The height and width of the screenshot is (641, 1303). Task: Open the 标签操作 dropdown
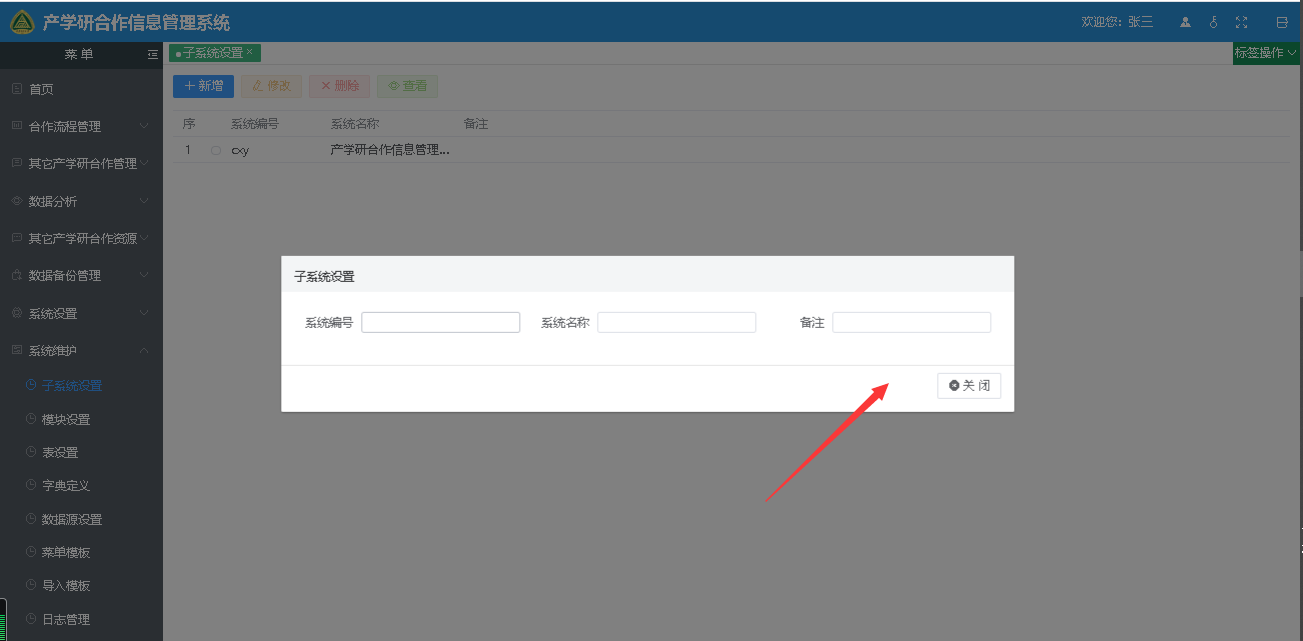coord(1266,53)
